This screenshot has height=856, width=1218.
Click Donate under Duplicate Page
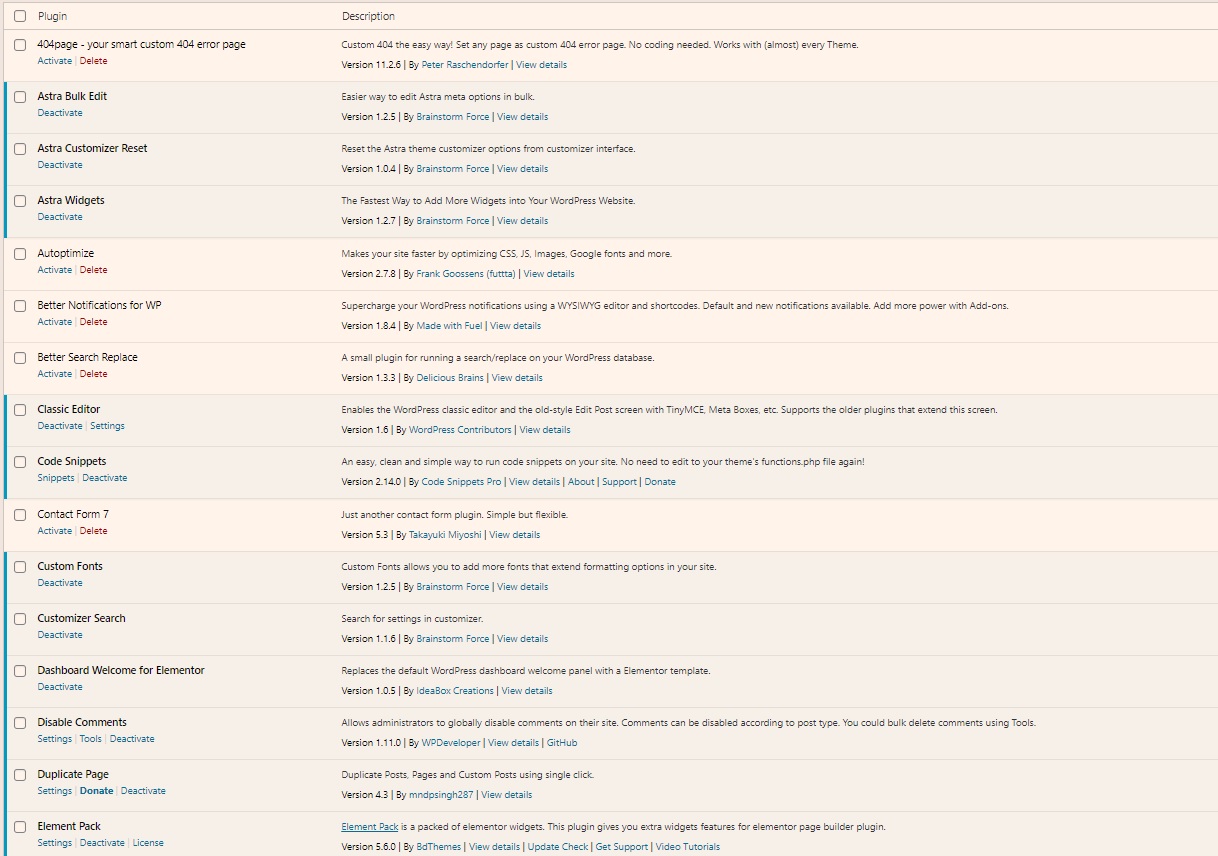(97, 791)
